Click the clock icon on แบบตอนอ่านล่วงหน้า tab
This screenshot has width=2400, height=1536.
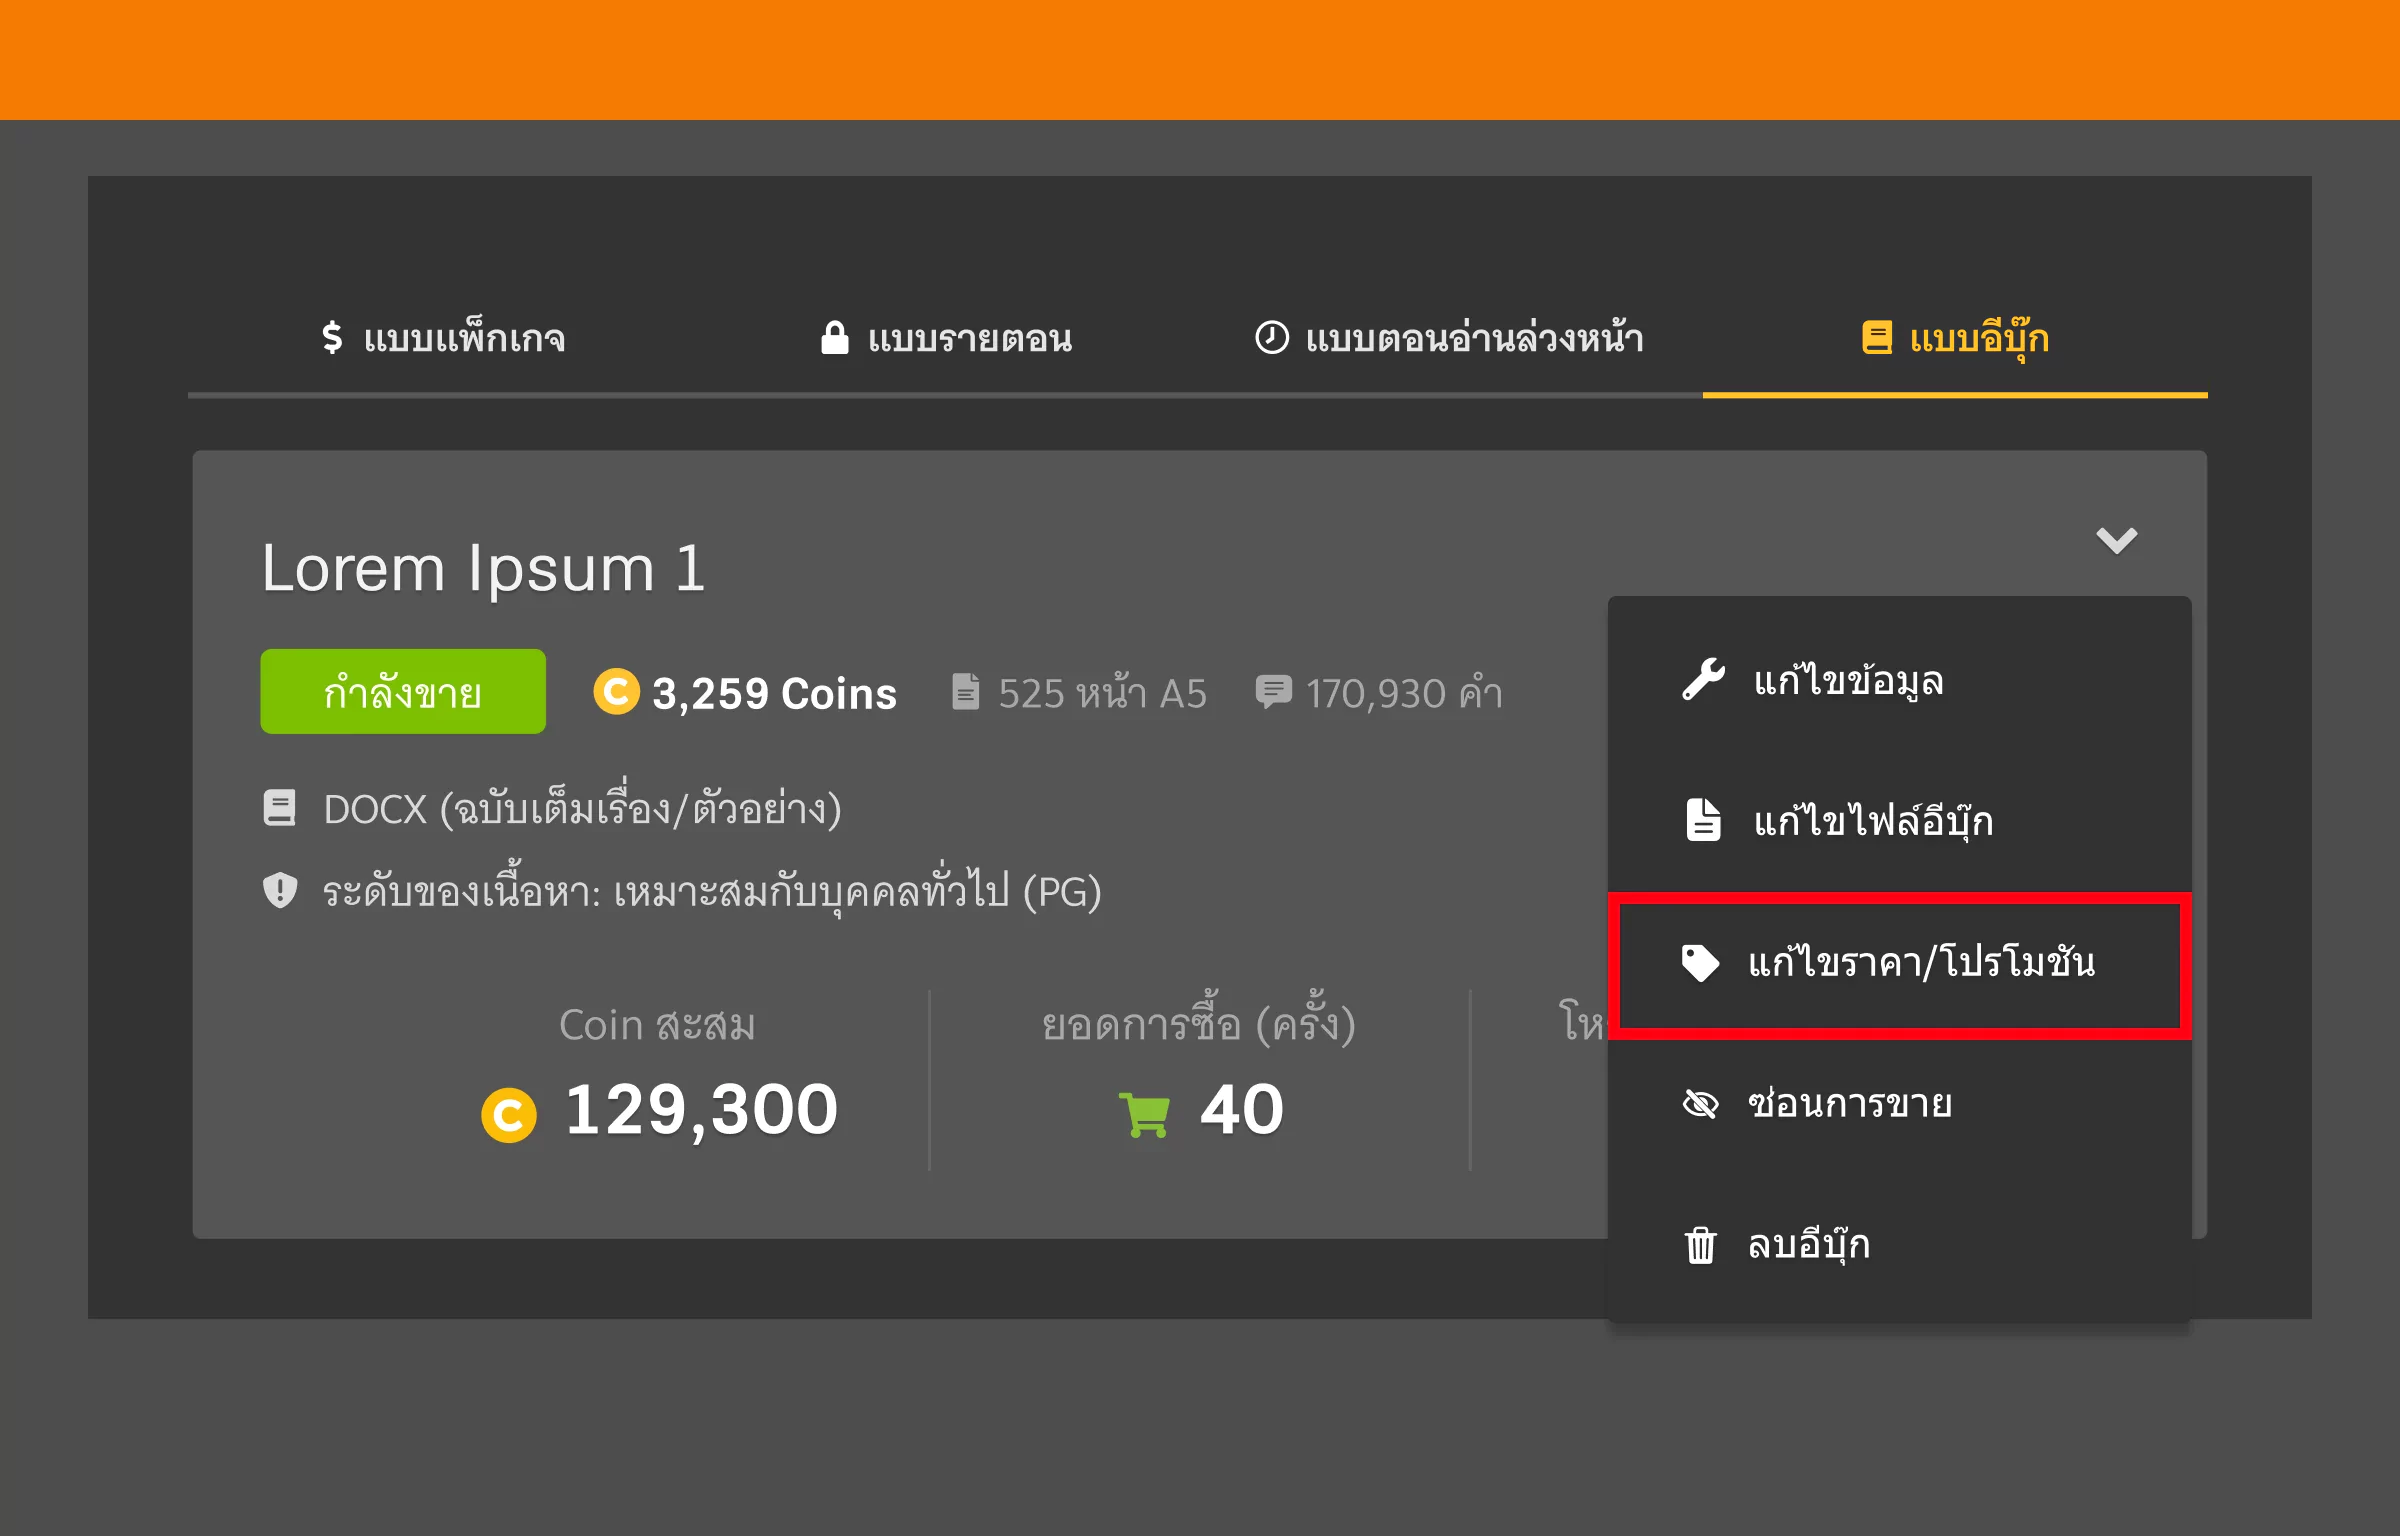tap(1272, 337)
